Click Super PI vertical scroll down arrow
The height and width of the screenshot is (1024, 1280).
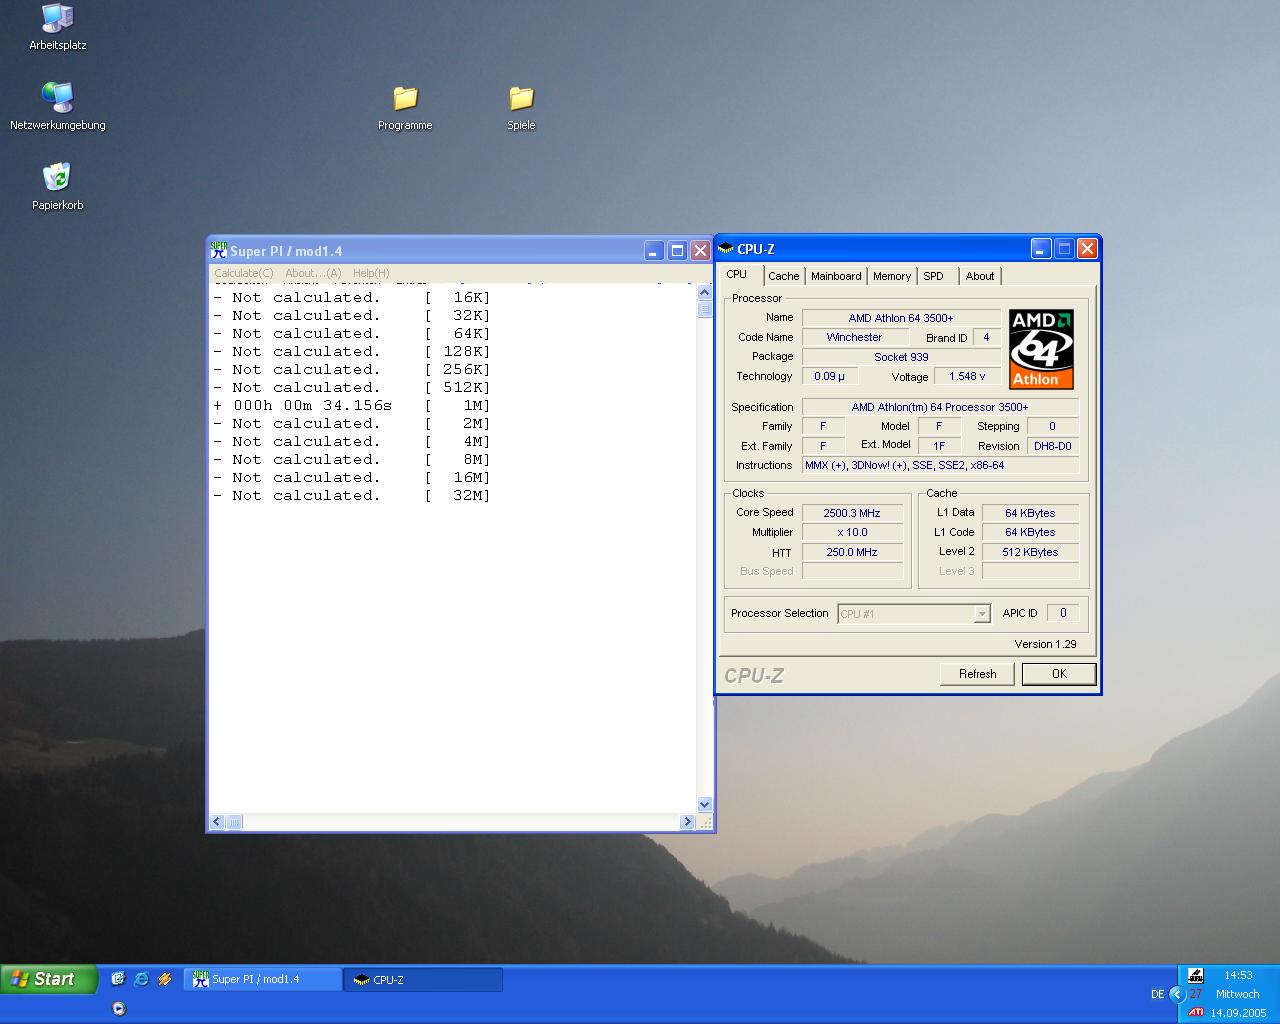704,804
